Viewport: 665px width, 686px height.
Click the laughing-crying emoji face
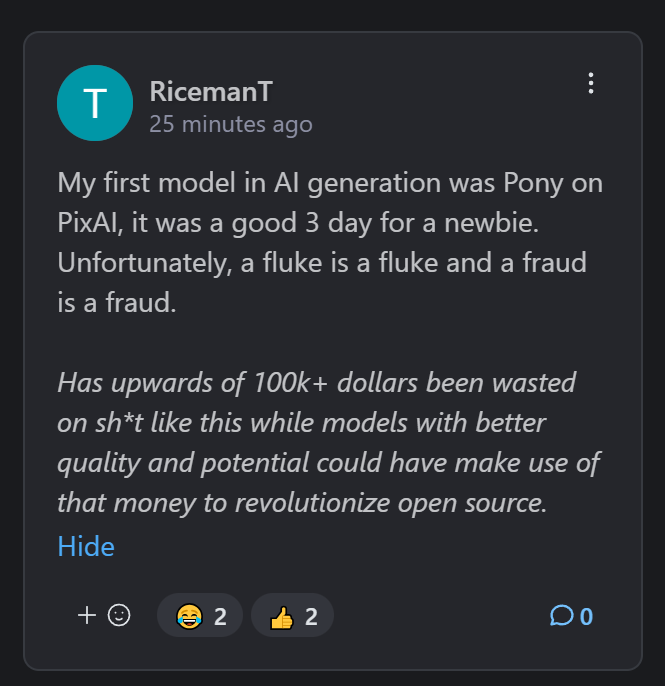click(188, 616)
